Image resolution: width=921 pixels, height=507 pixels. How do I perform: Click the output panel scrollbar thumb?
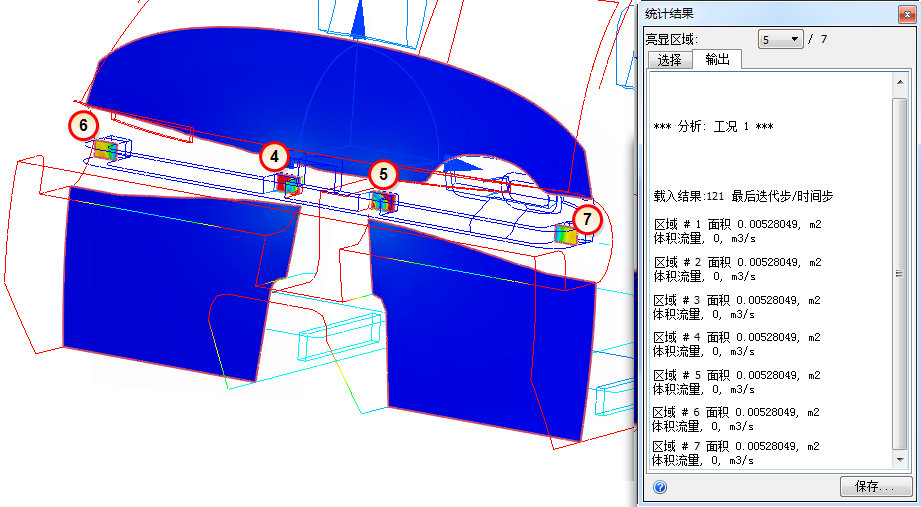pos(900,273)
